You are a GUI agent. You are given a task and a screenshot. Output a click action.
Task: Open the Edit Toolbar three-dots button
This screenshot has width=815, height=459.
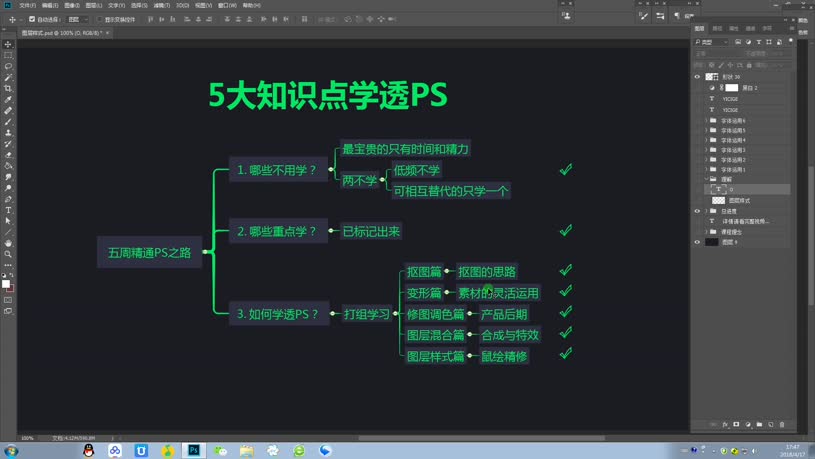pyautogui.click(x=8, y=265)
